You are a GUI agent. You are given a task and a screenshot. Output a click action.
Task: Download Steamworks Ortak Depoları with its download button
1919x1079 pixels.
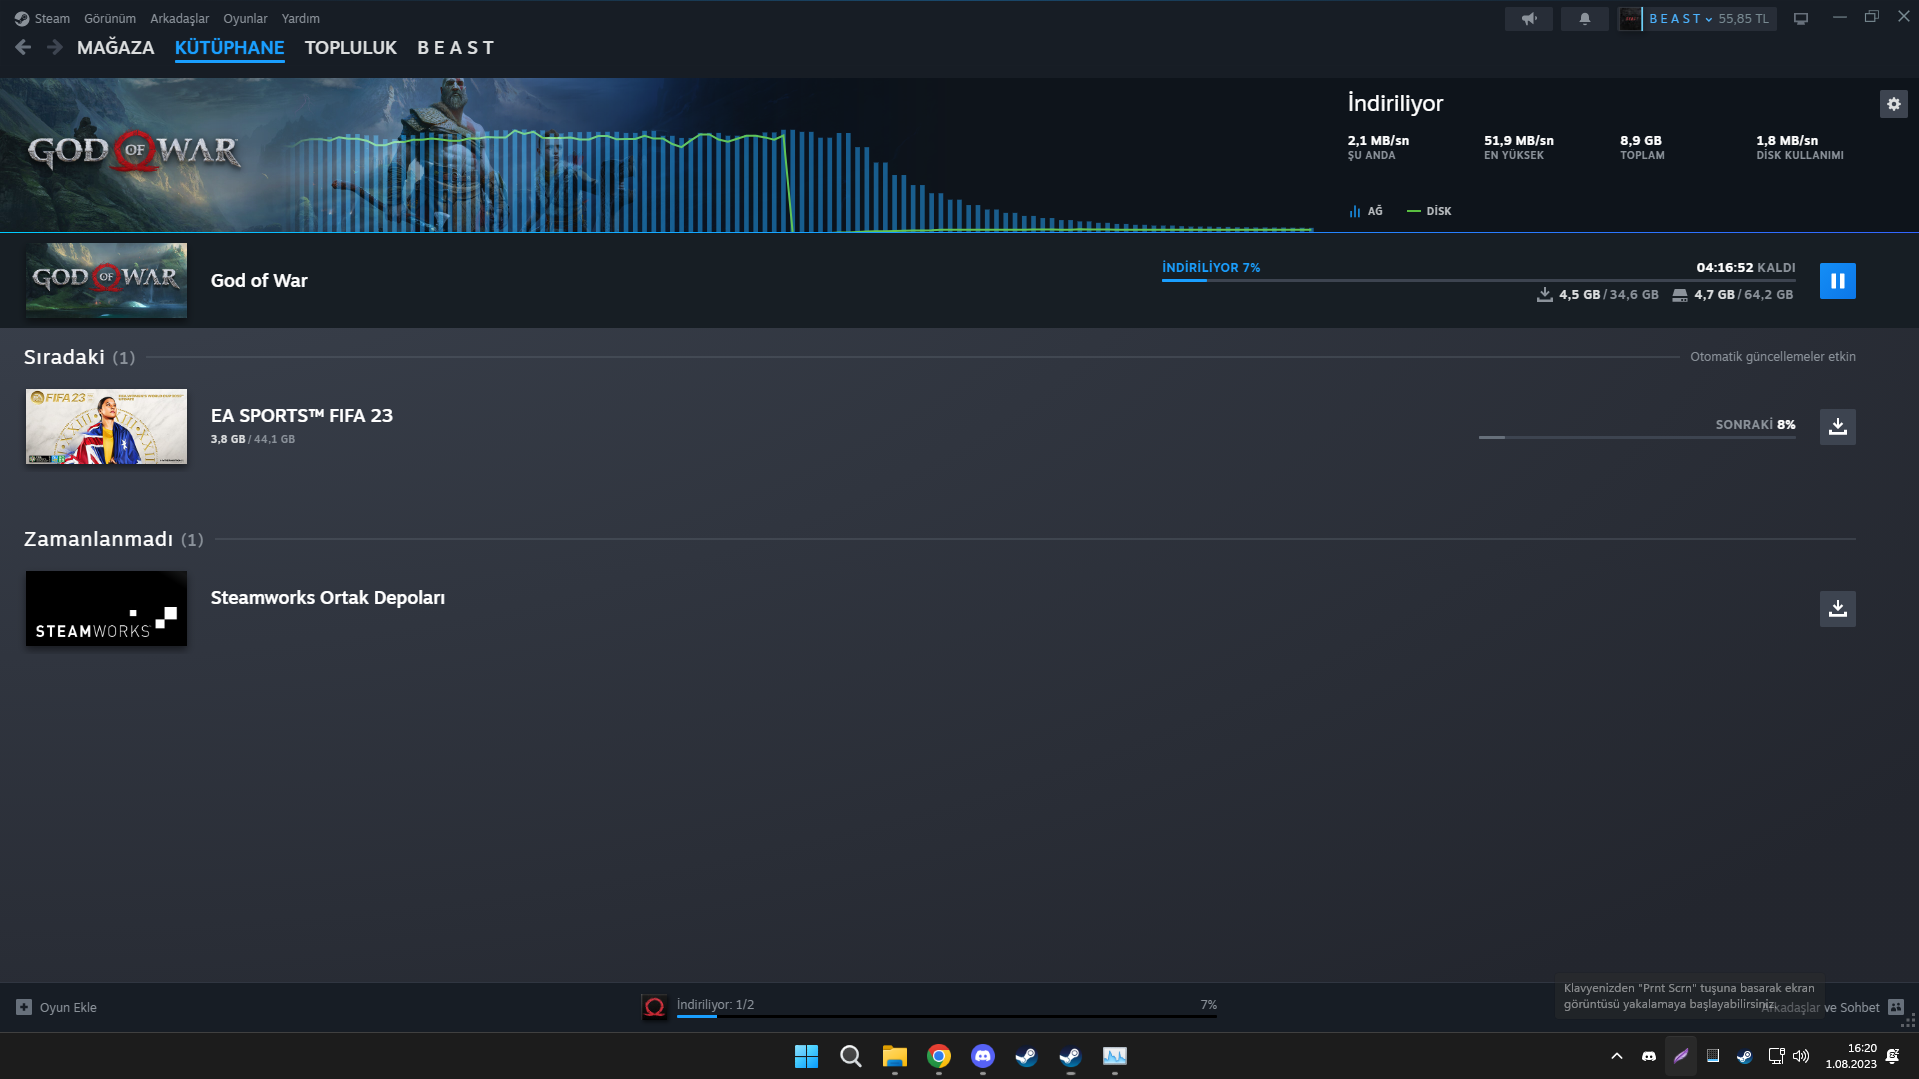1838,609
